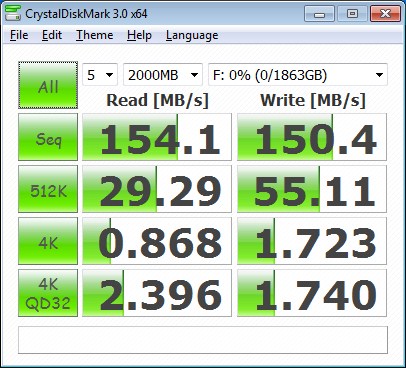Click the CrystalDiskMark app icon in title bar

13,13
